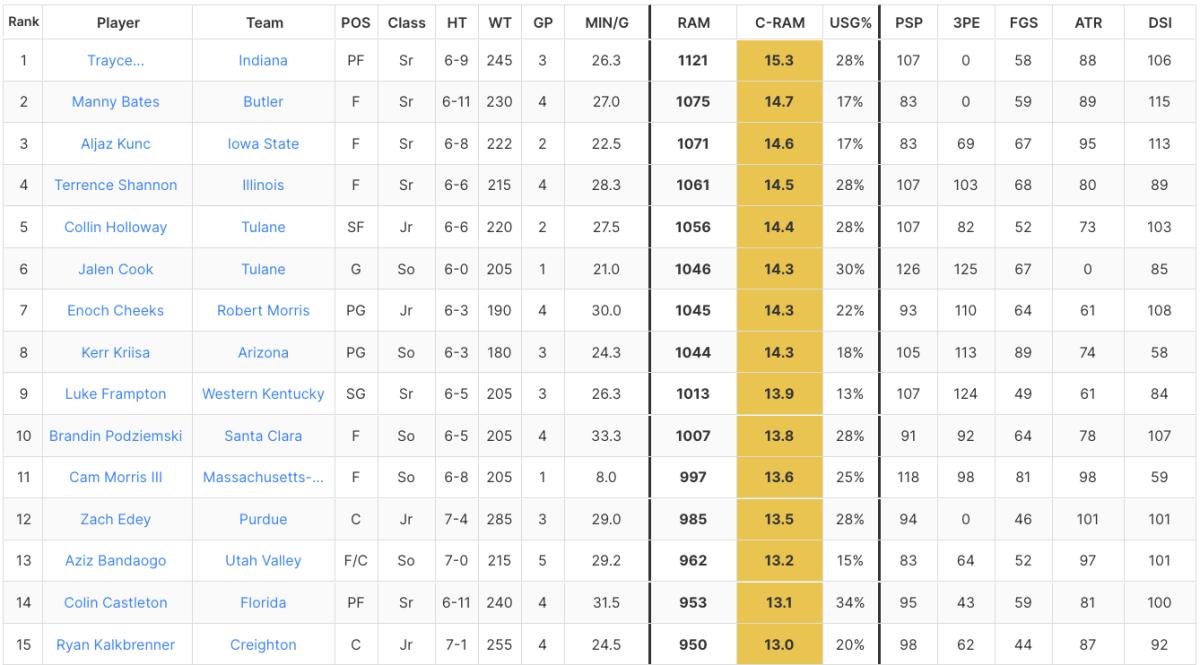The image size is (1200, 665).
Task: Sort players by the DSI header
Action: pos(1160,23)
